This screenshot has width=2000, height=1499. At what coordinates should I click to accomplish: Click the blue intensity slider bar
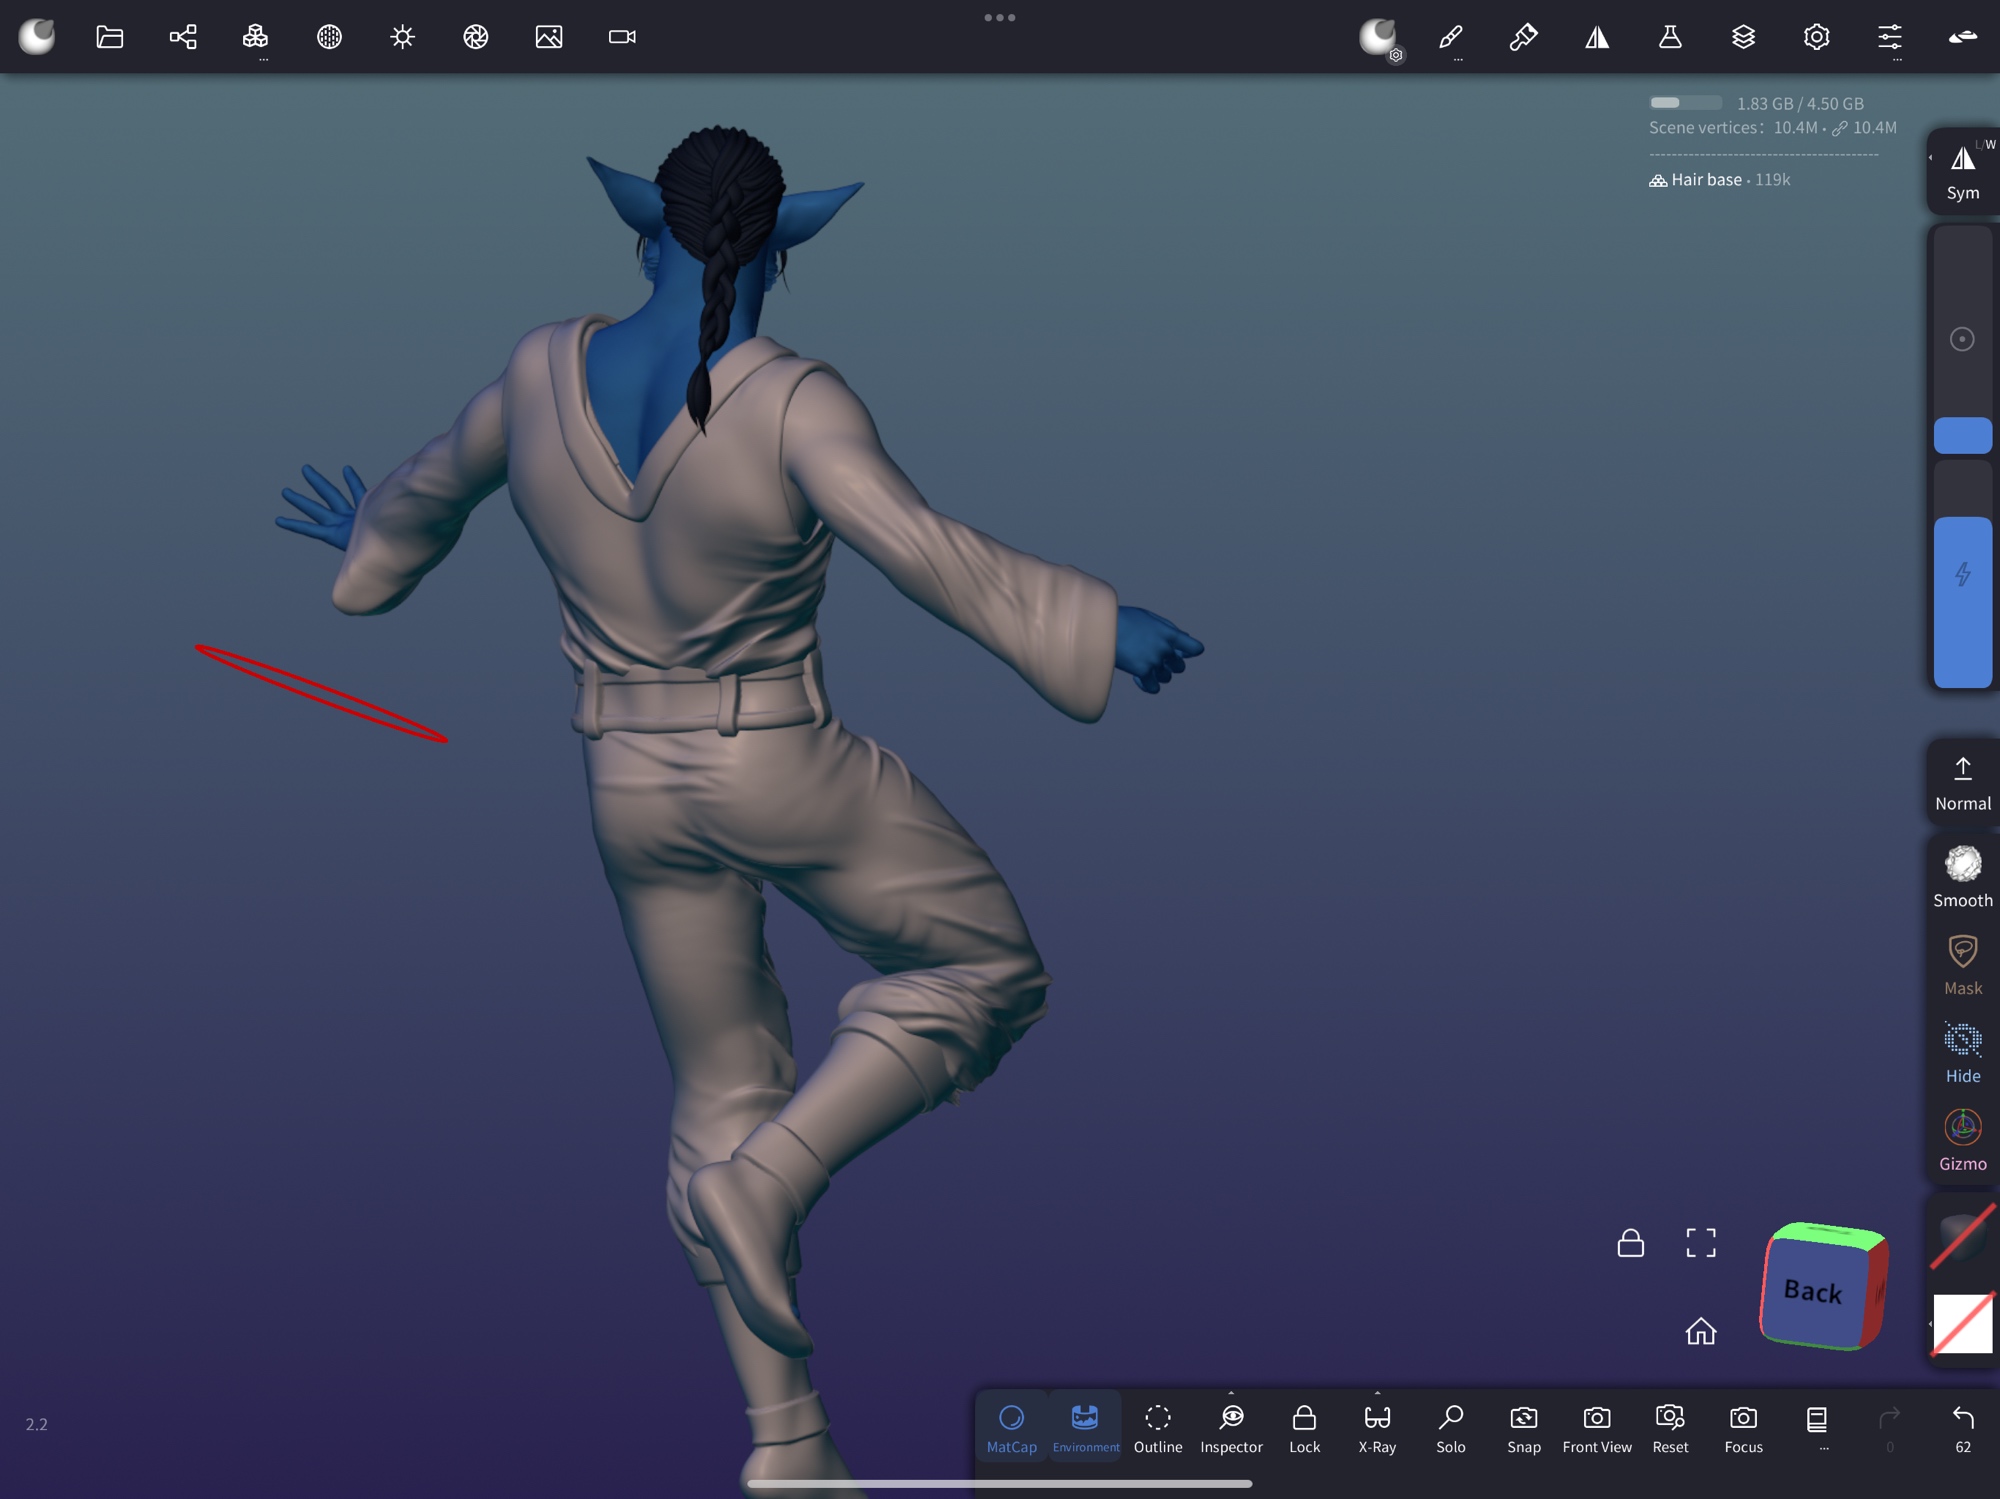[x=1962, y=600]
